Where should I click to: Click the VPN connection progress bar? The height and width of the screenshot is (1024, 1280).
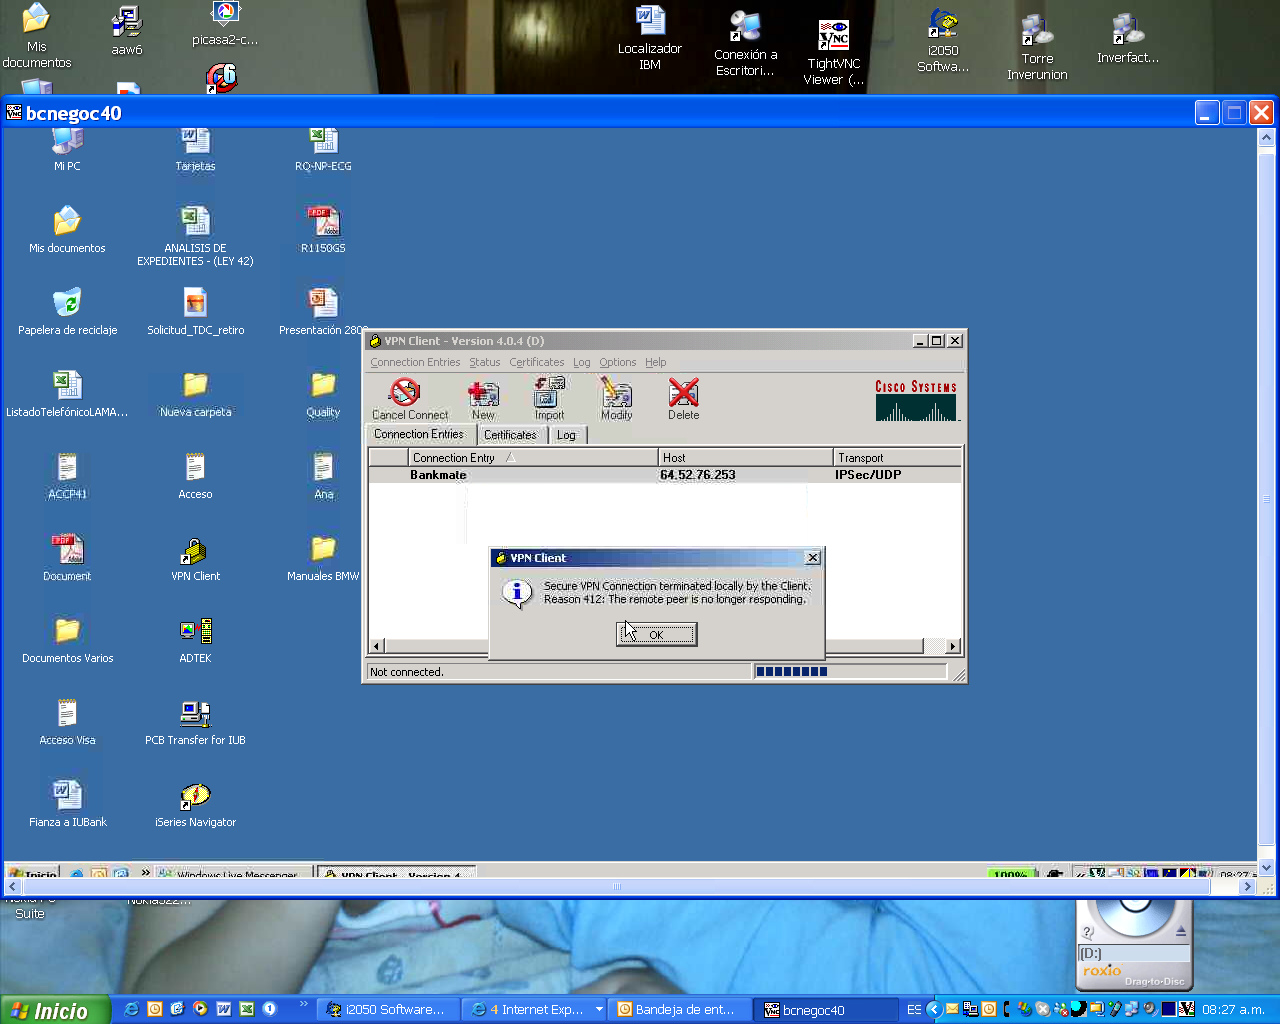[849, 671]
